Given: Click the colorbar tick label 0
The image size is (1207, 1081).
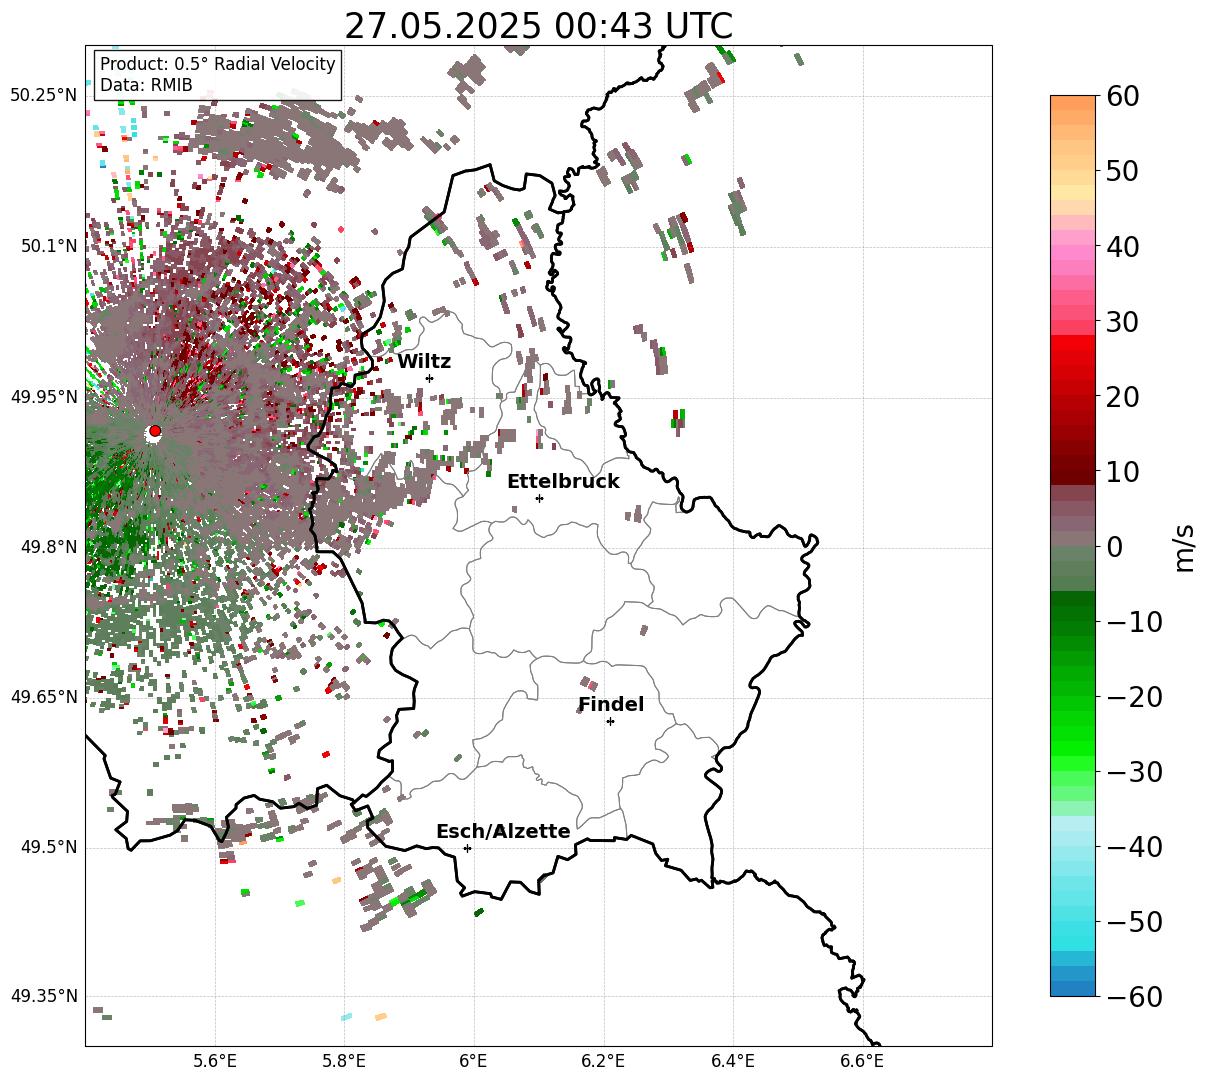Looking at the screenshot, I should (x=1114, y=547).
